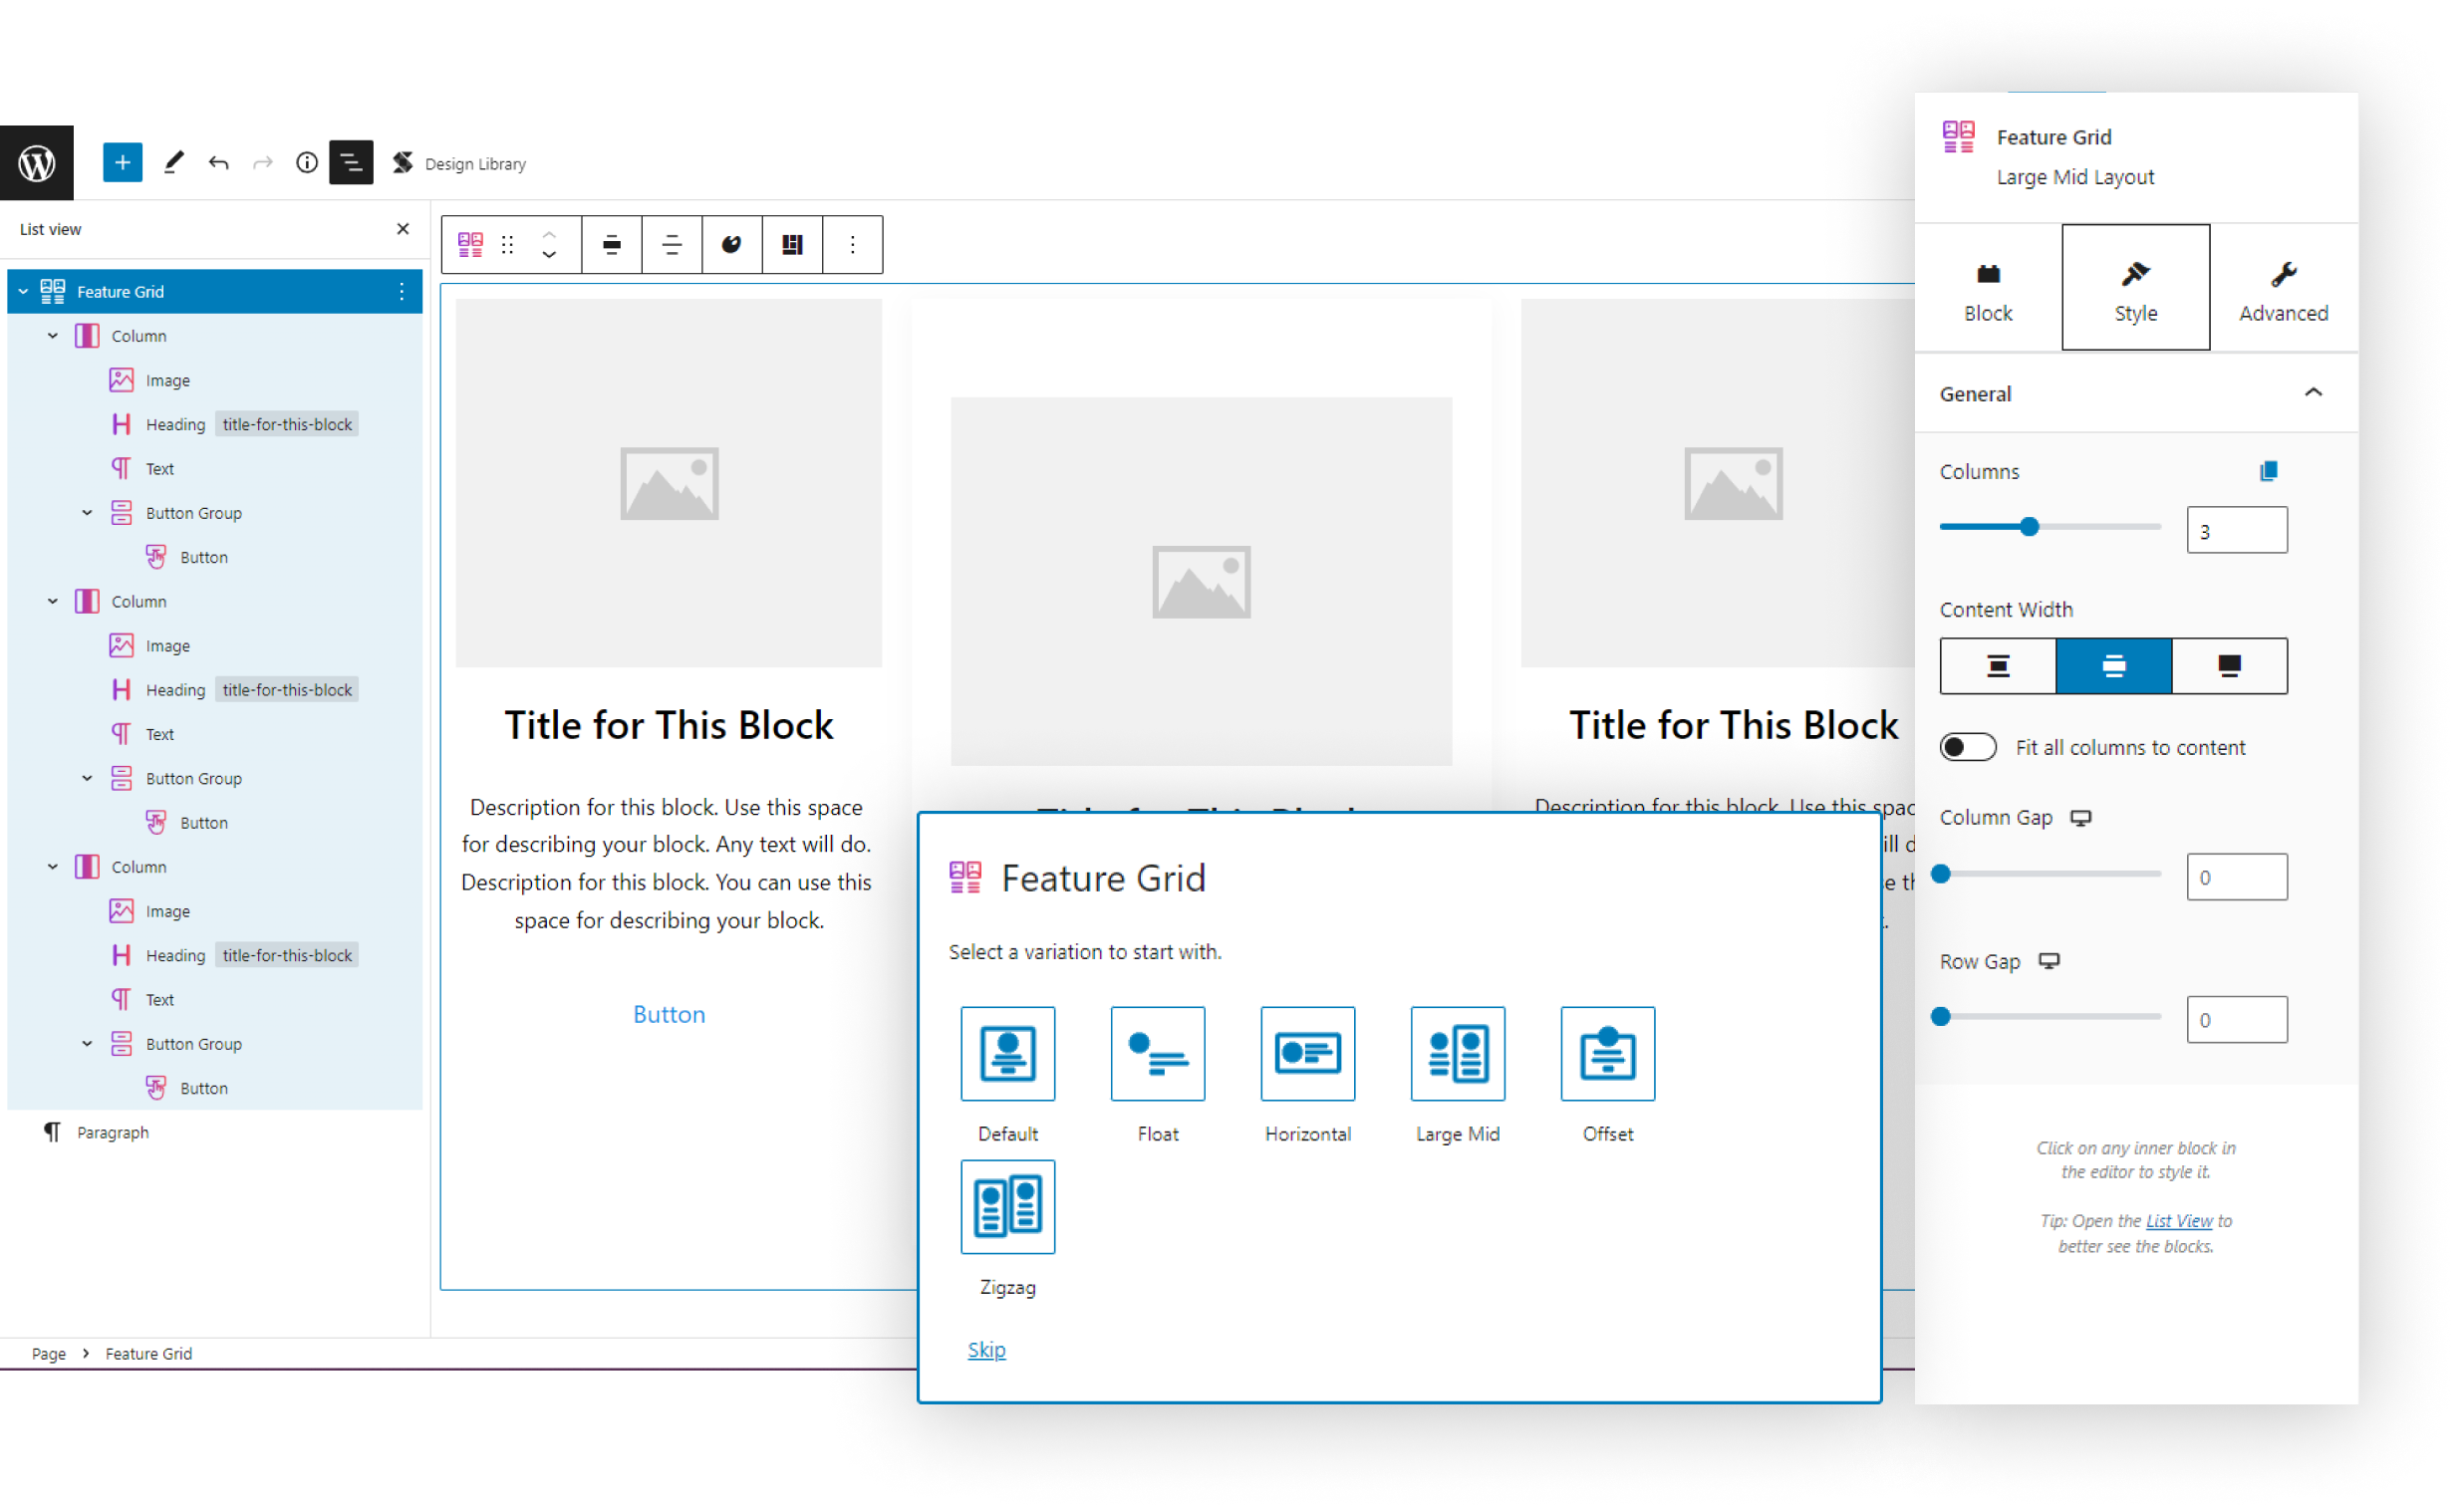
Task: Select the narrow content width option
Action: 1997,666
